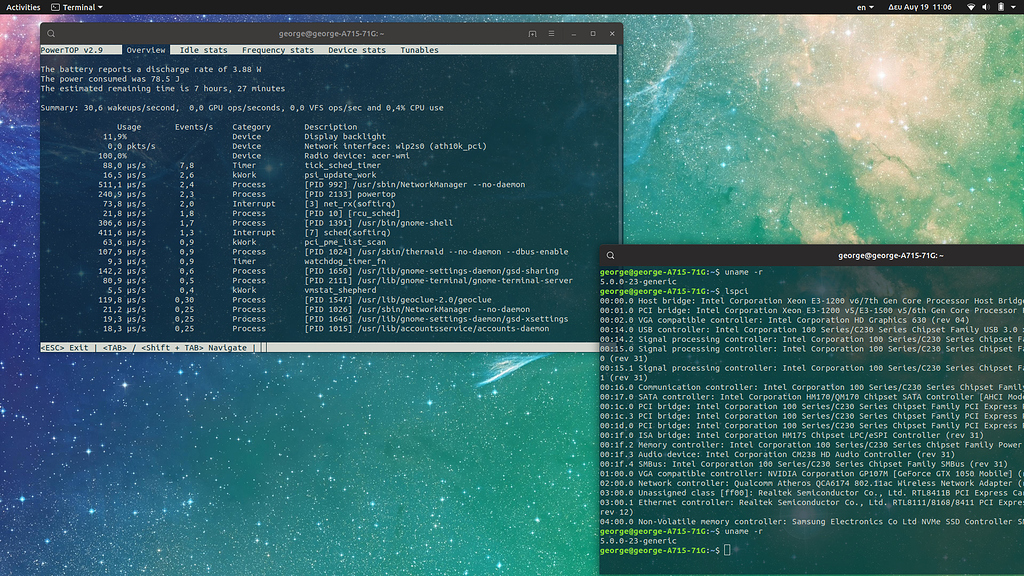Image resolution: width=1024 pixels, height=576 pixels.
Task: Click the "Events/s" column header
Action: 194,127
